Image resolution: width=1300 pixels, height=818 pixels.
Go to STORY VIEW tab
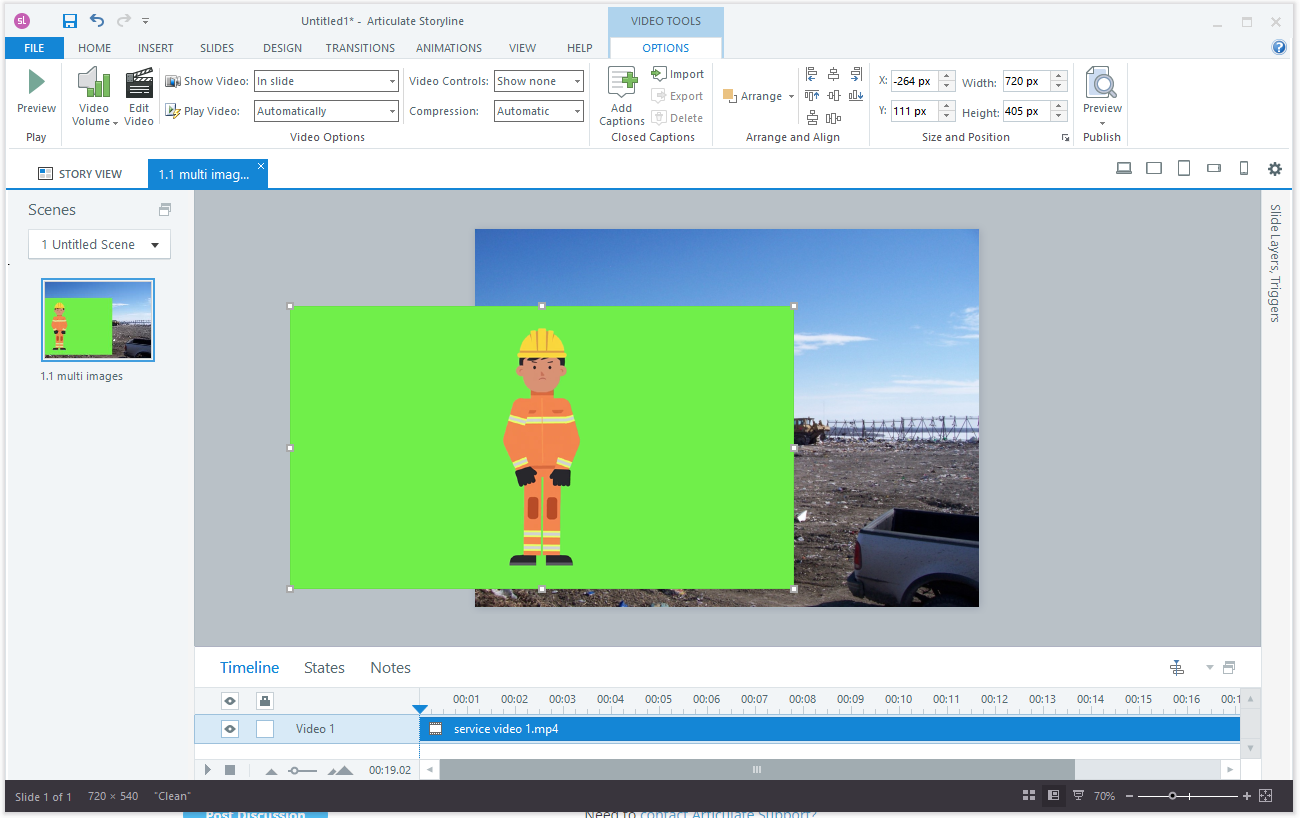click(x=80, y=174)
